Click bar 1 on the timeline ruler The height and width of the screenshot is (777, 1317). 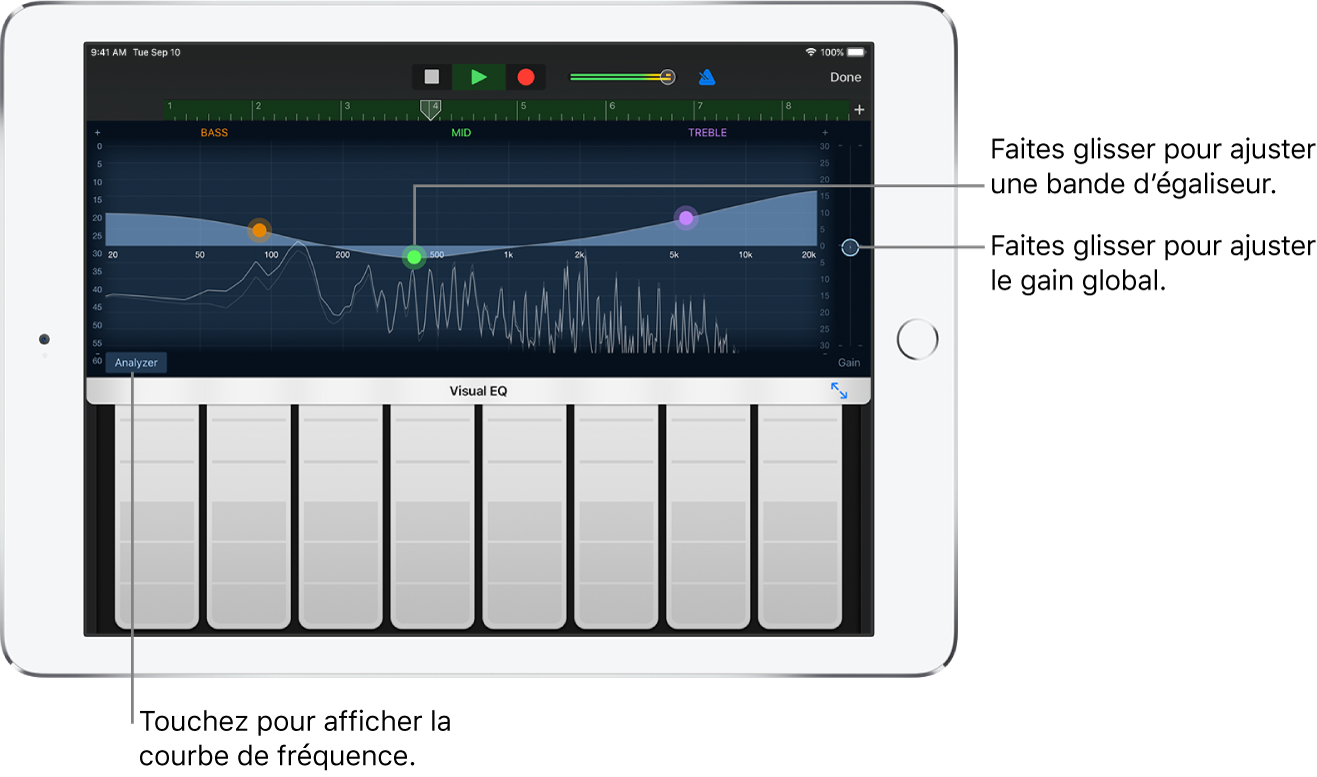tap(170, 105)
